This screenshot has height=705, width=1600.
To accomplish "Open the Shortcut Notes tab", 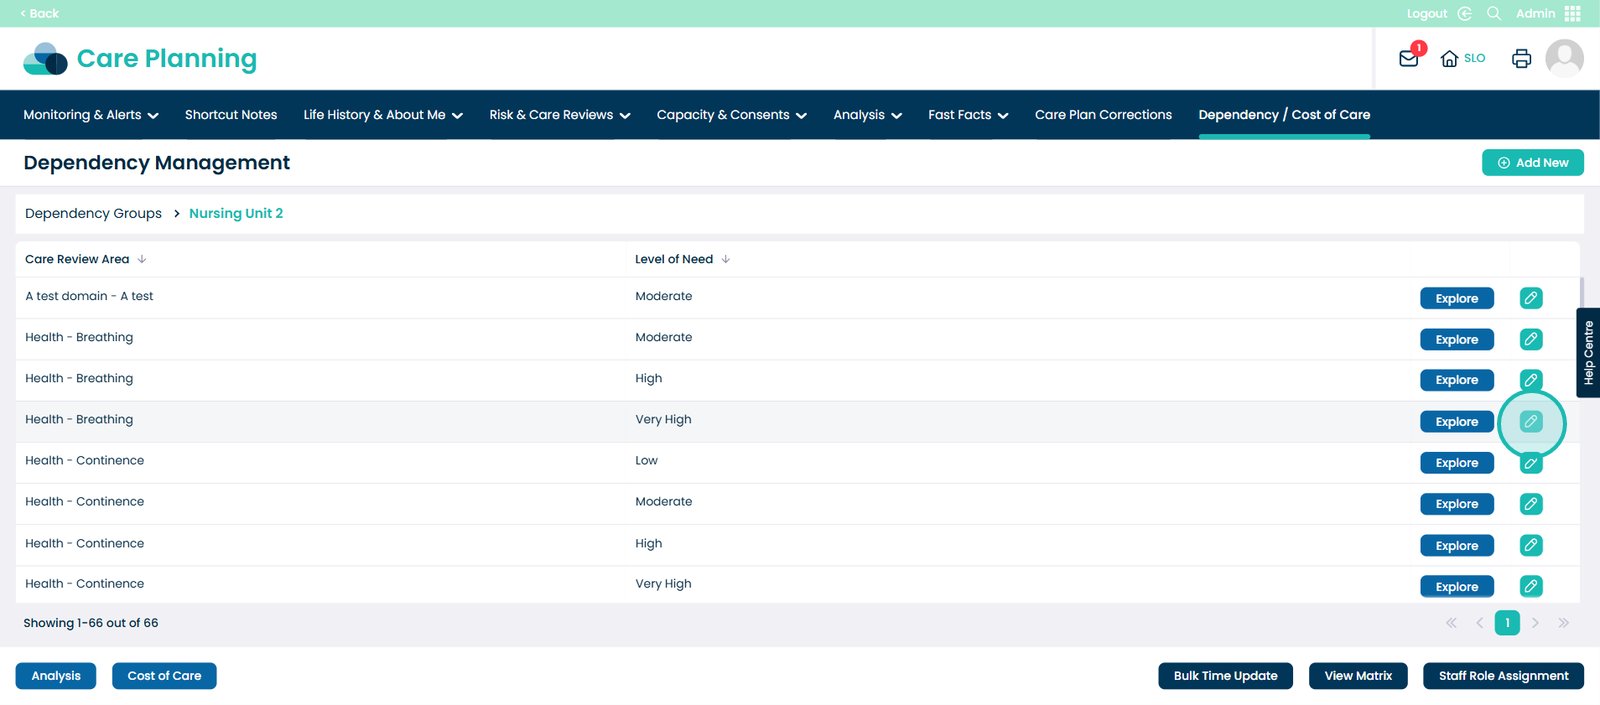I will pos(231,115).
